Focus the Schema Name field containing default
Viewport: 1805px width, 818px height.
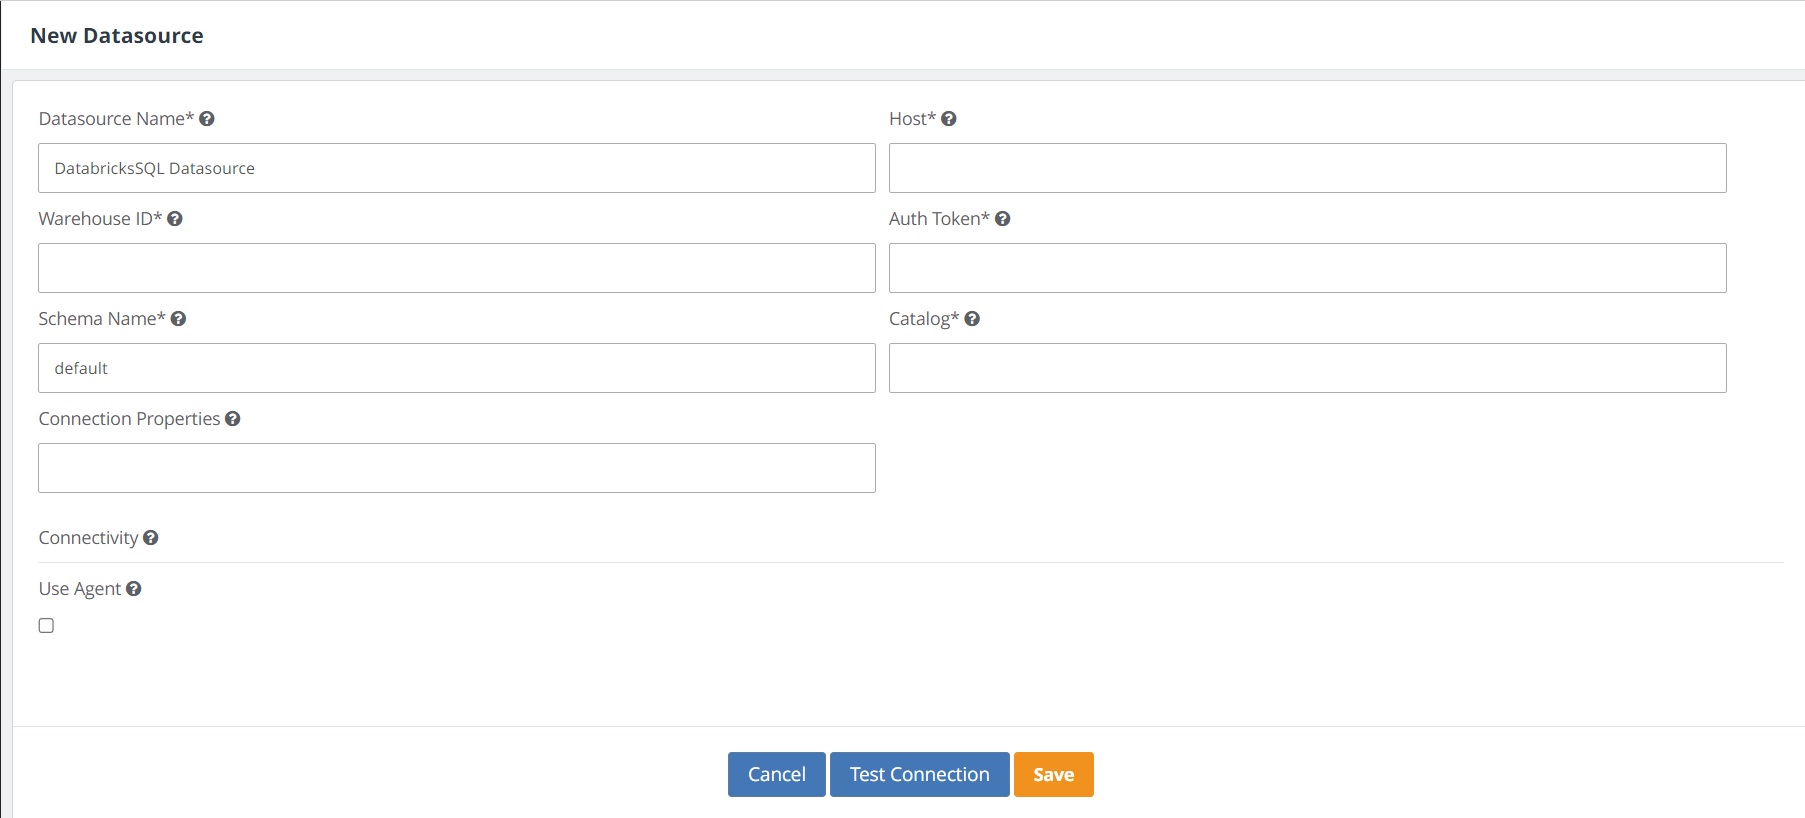tap(456, 368)
